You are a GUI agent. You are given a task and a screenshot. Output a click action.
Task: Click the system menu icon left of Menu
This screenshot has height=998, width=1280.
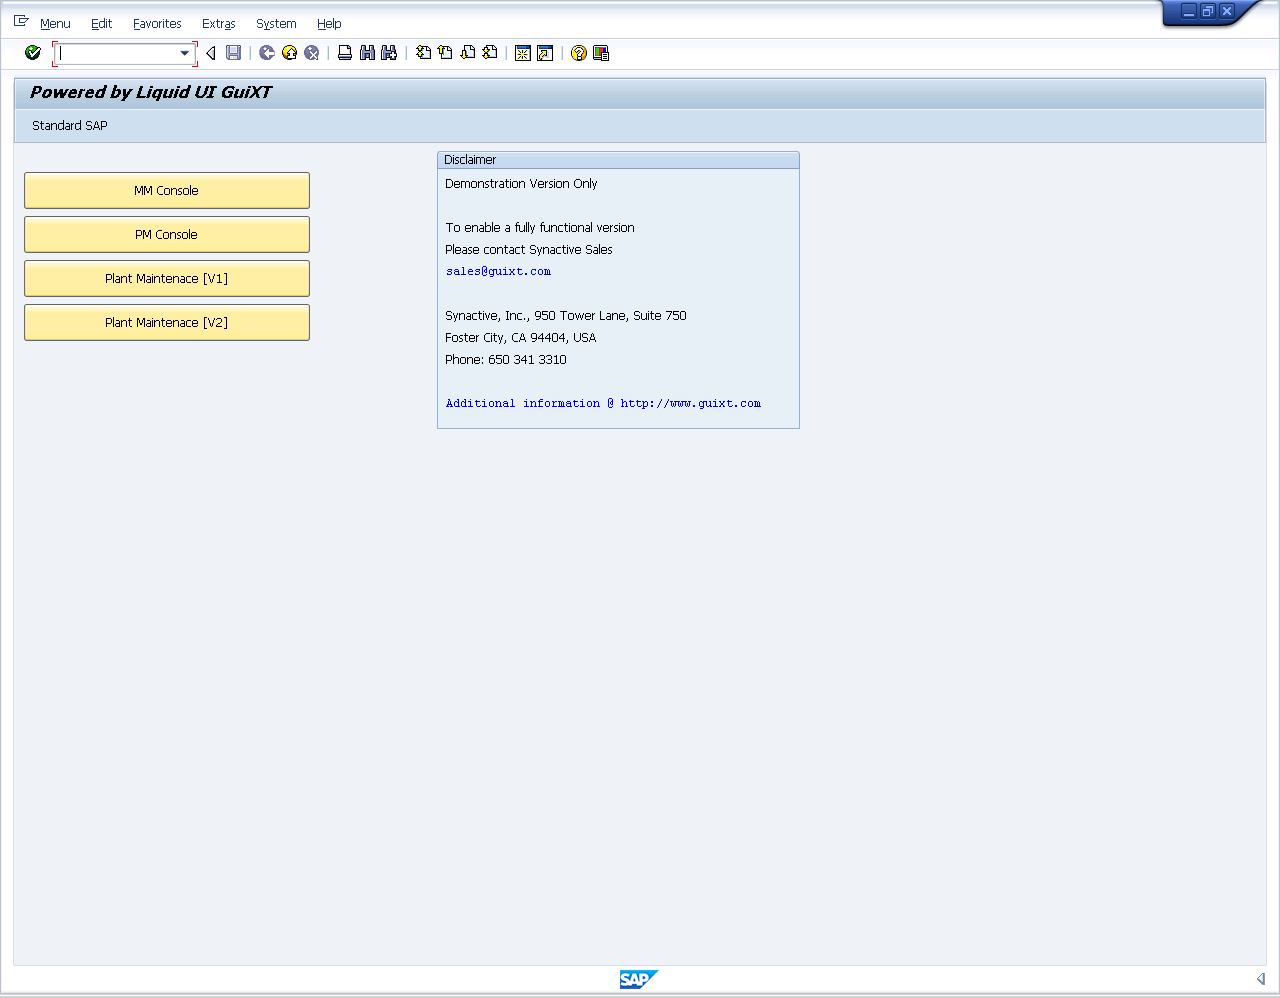[21, 21]
